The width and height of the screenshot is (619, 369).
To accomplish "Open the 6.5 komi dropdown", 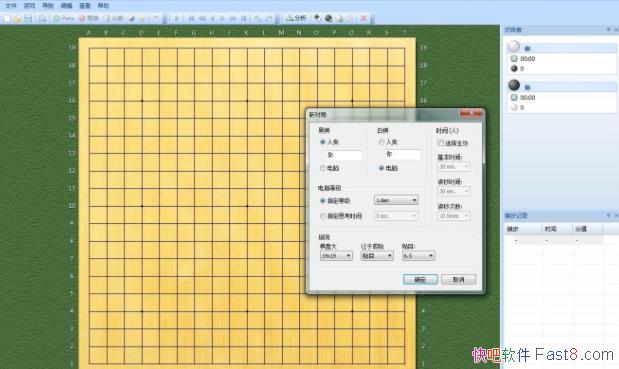I will (x=418, y=256).
